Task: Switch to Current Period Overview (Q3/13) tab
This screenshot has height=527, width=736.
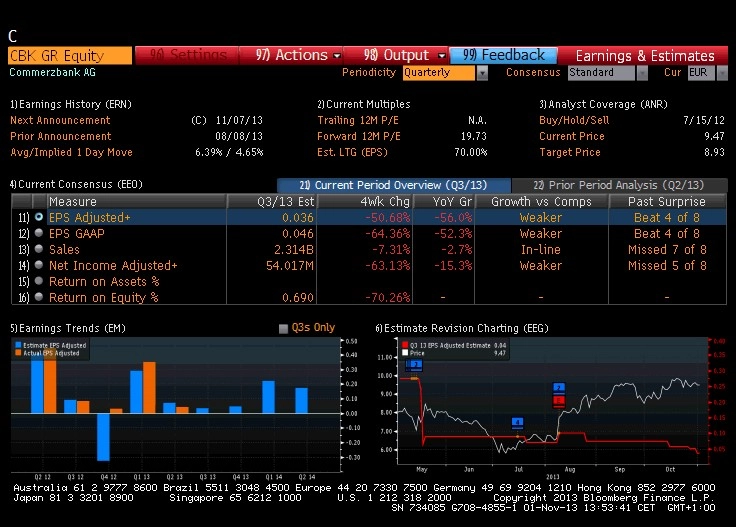Action: coord(393,185)
